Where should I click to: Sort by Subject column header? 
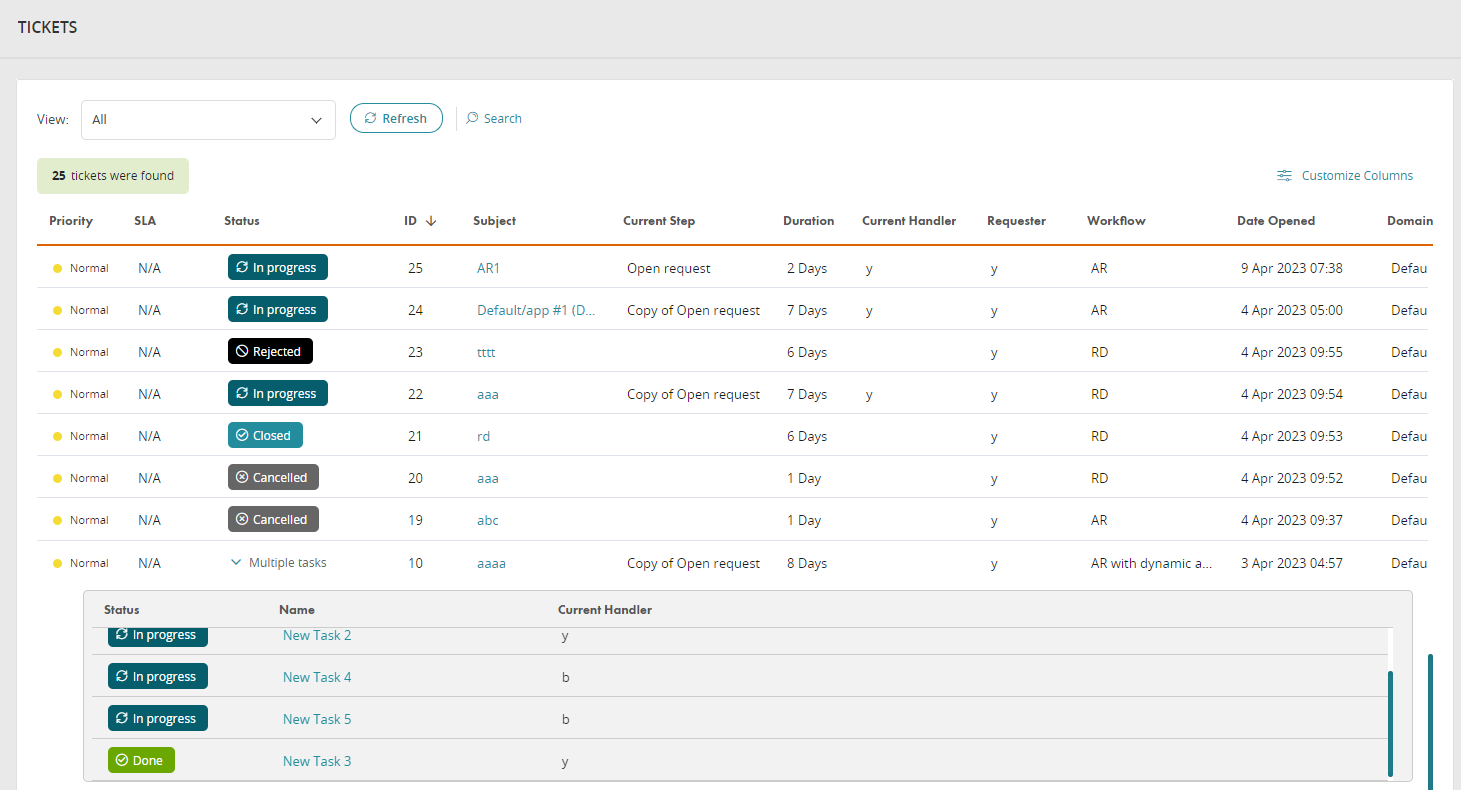(495, 221)
